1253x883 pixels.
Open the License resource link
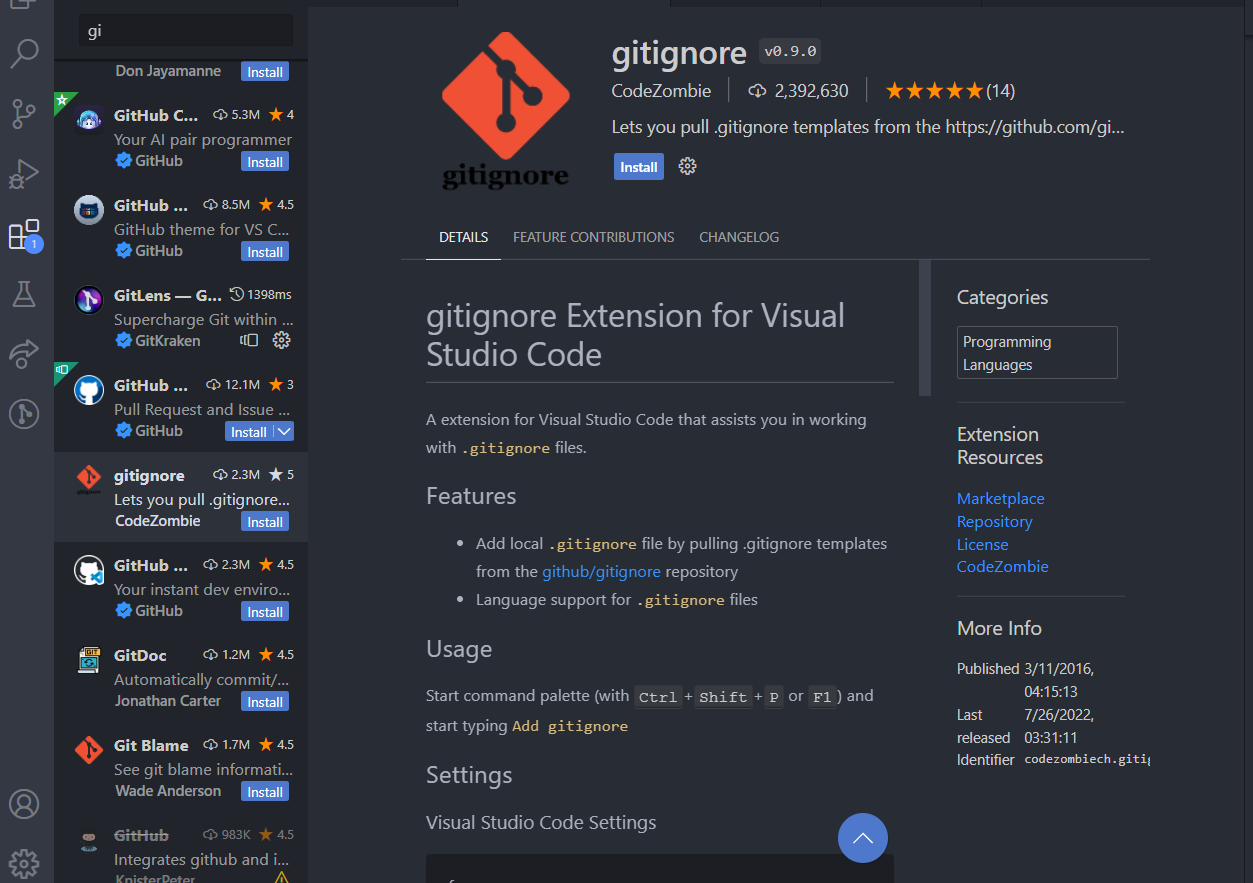pyautogui.click(x=983, y=544)
